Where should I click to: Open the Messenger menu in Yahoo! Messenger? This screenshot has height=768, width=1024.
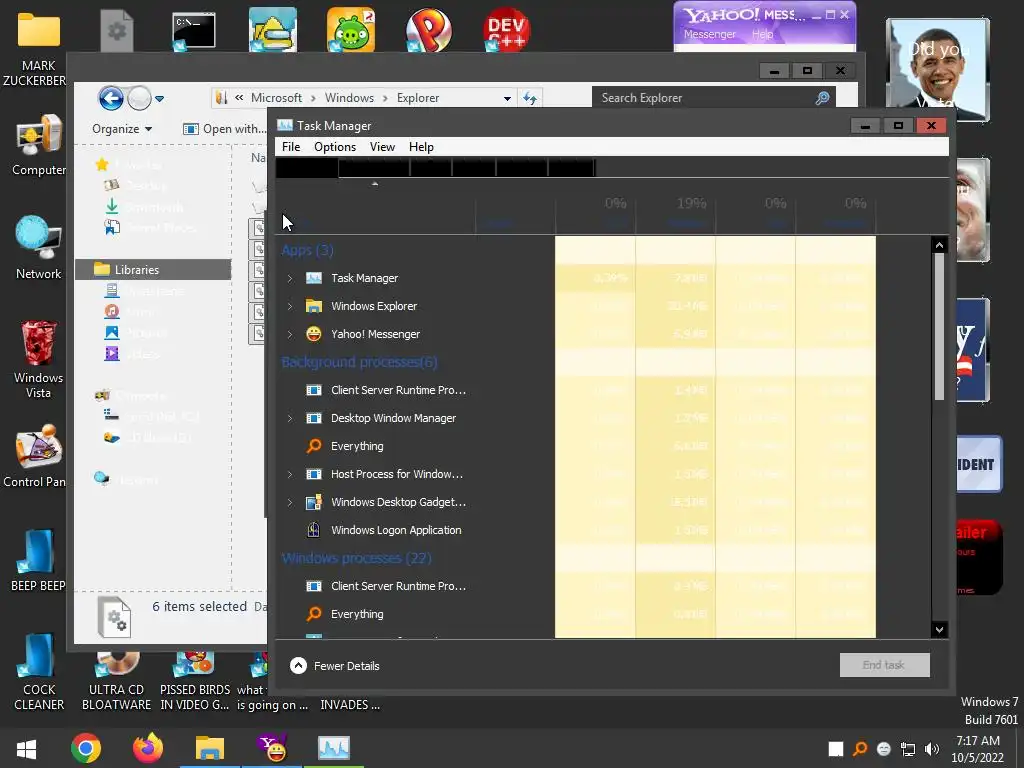tap(709, 34)
